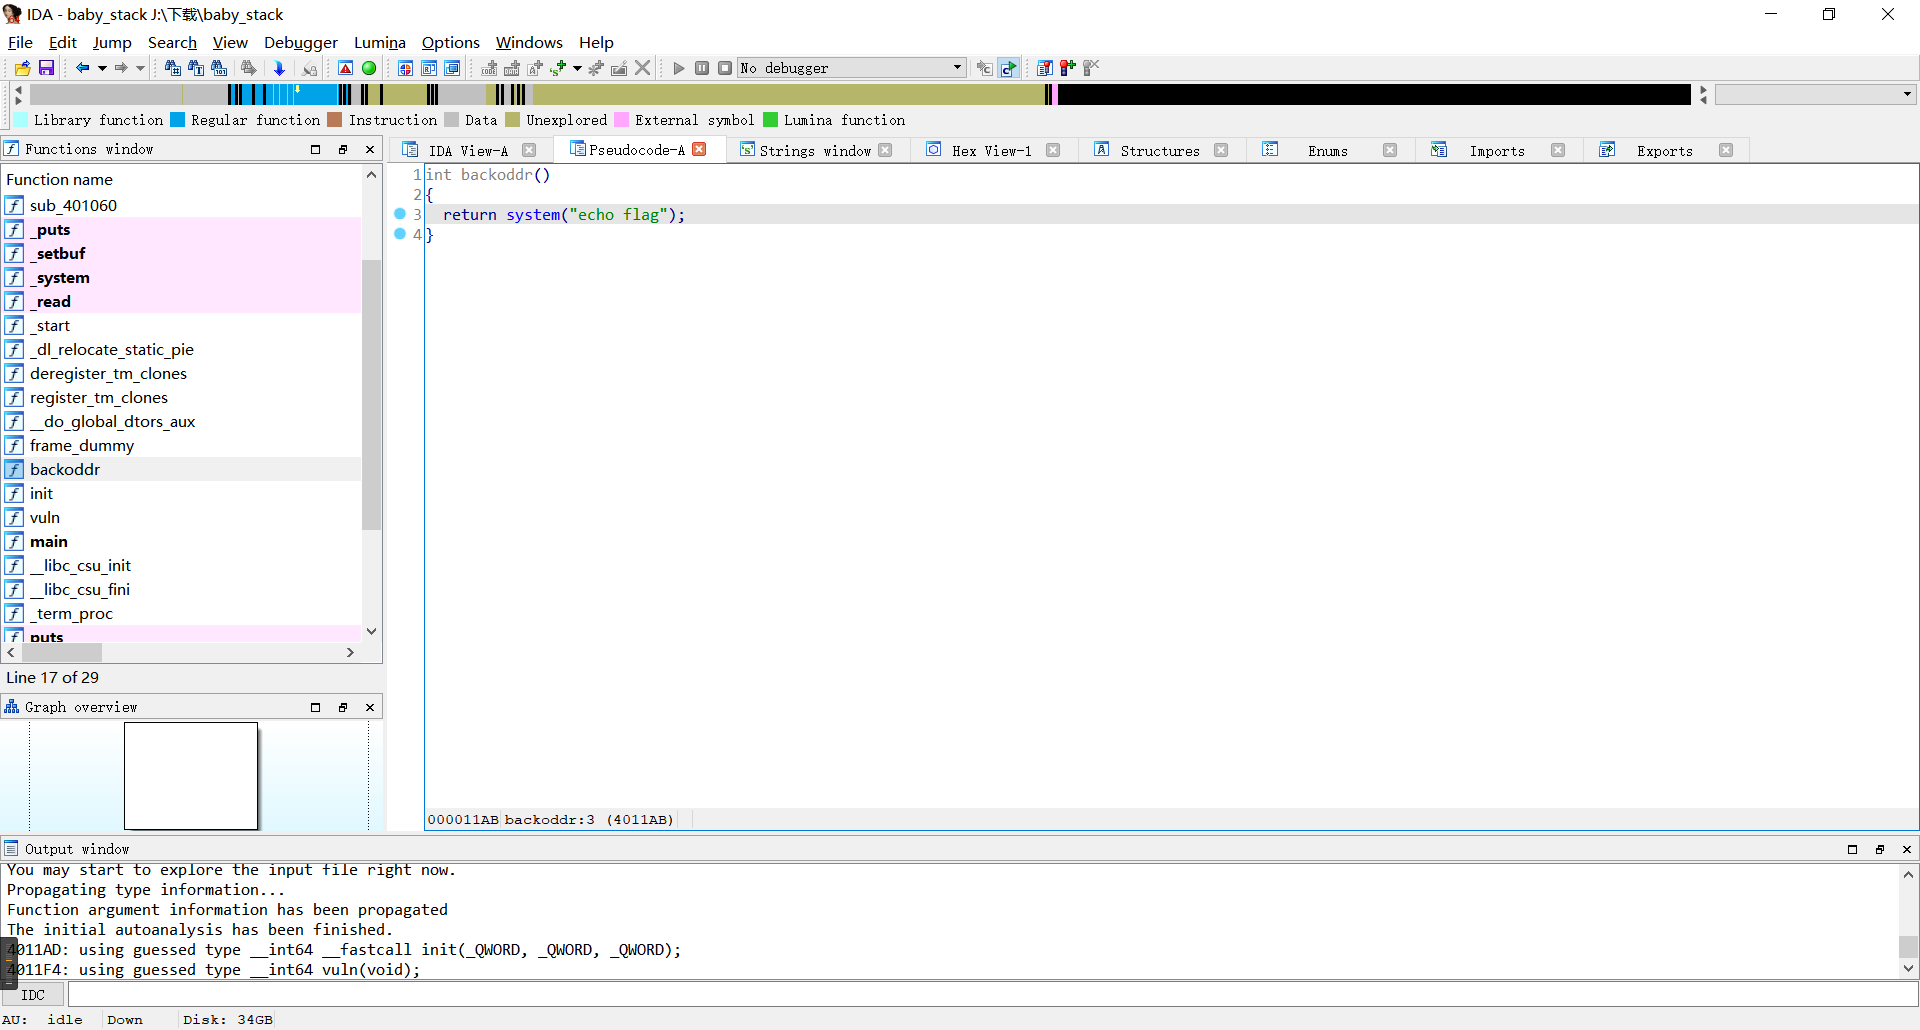1920x1030 pixels.
Task: Click the Start process play button
Action: pos(679,68)
